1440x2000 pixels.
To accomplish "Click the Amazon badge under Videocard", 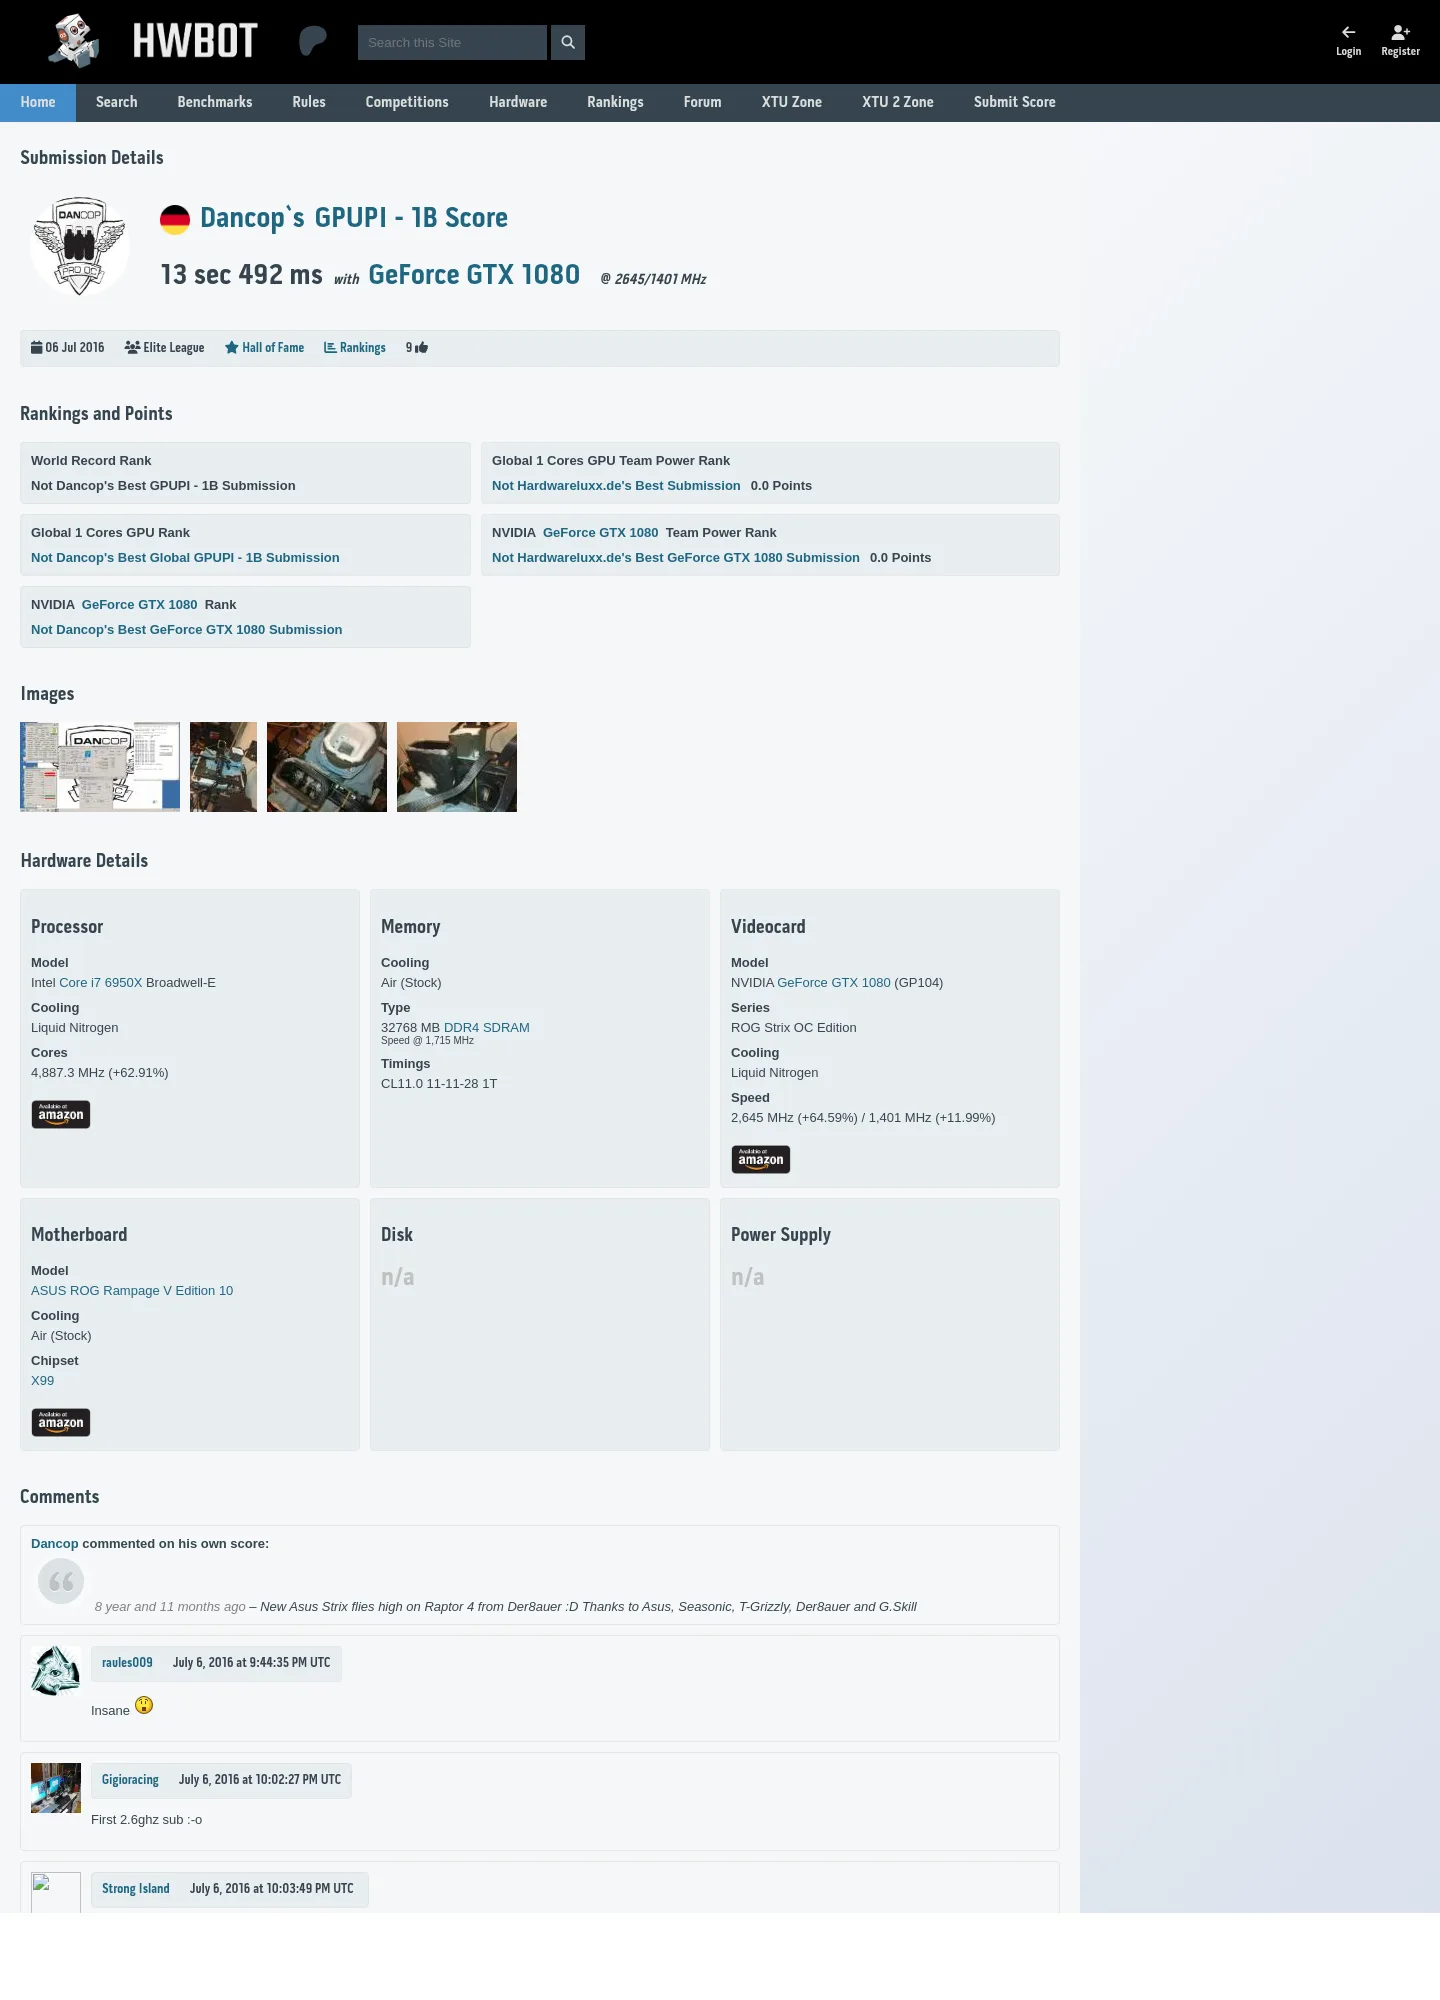I will pyautogui.click(x=761, y=1159).
